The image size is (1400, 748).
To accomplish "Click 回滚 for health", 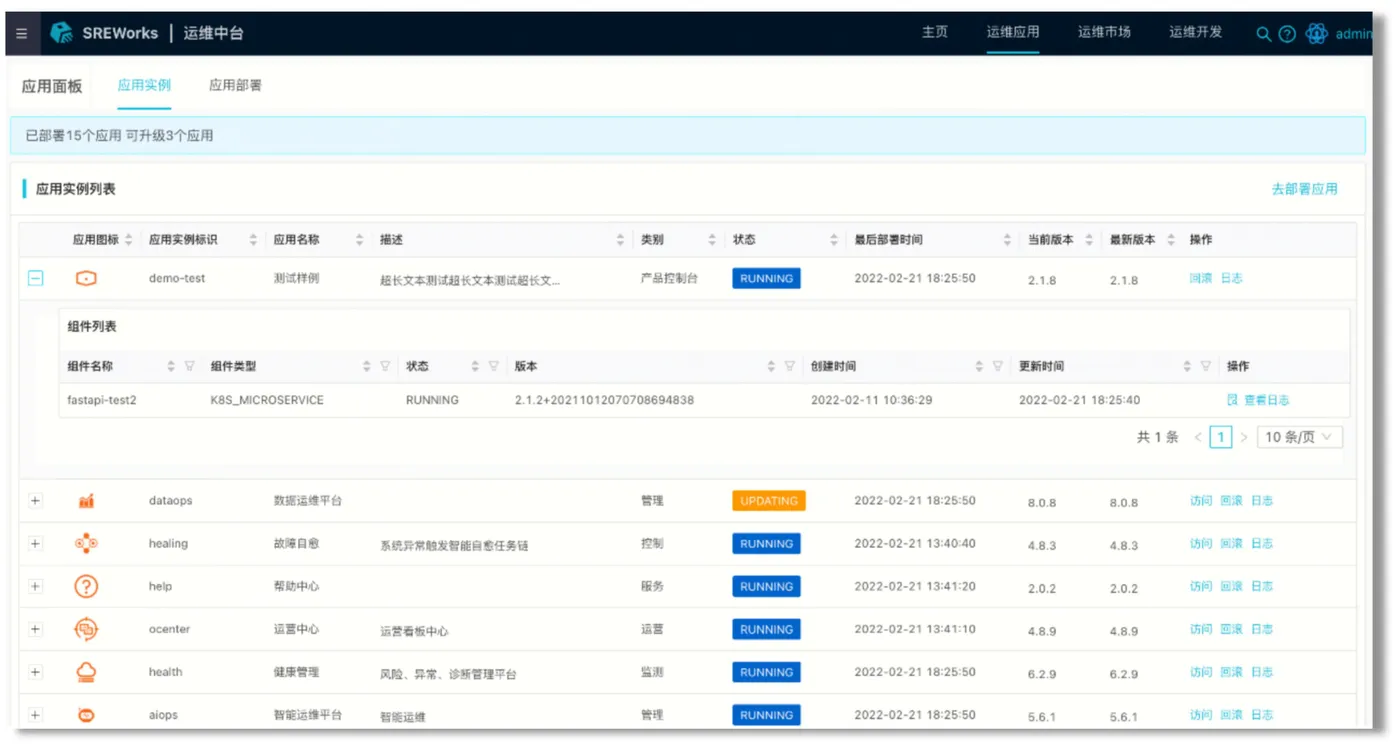I will (1232, 673).
